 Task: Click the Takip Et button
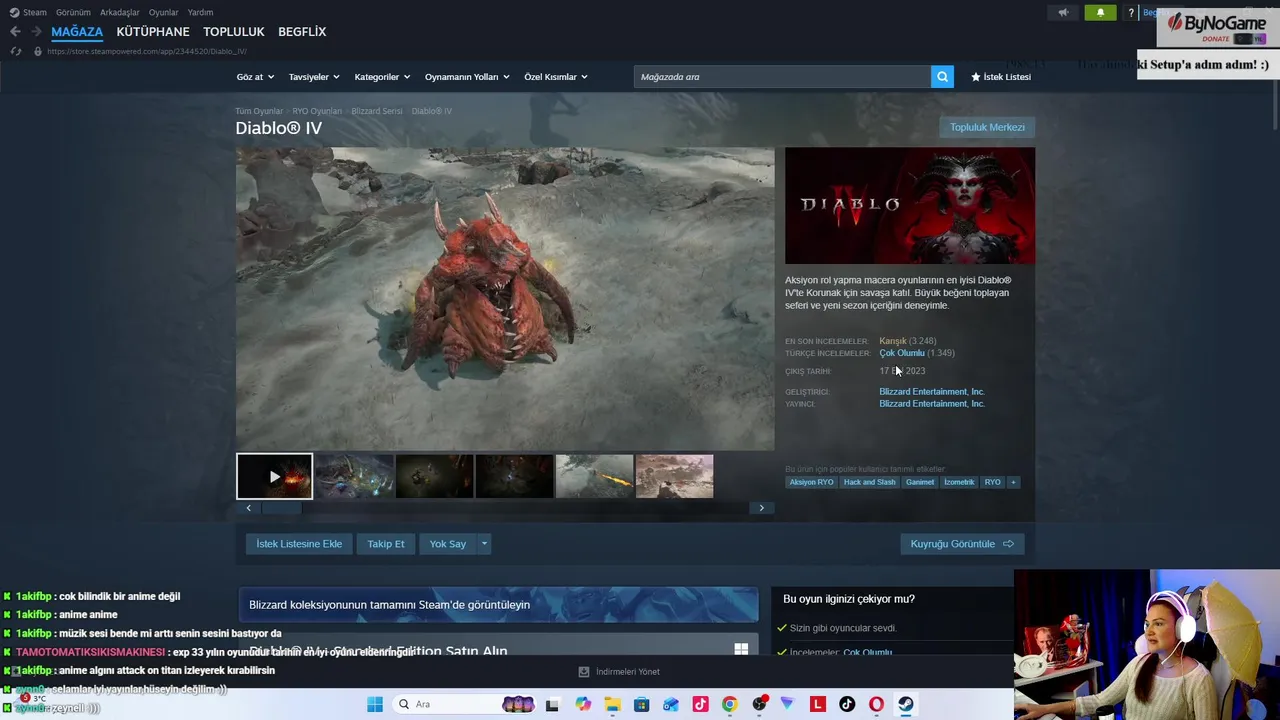pos(386,544)
